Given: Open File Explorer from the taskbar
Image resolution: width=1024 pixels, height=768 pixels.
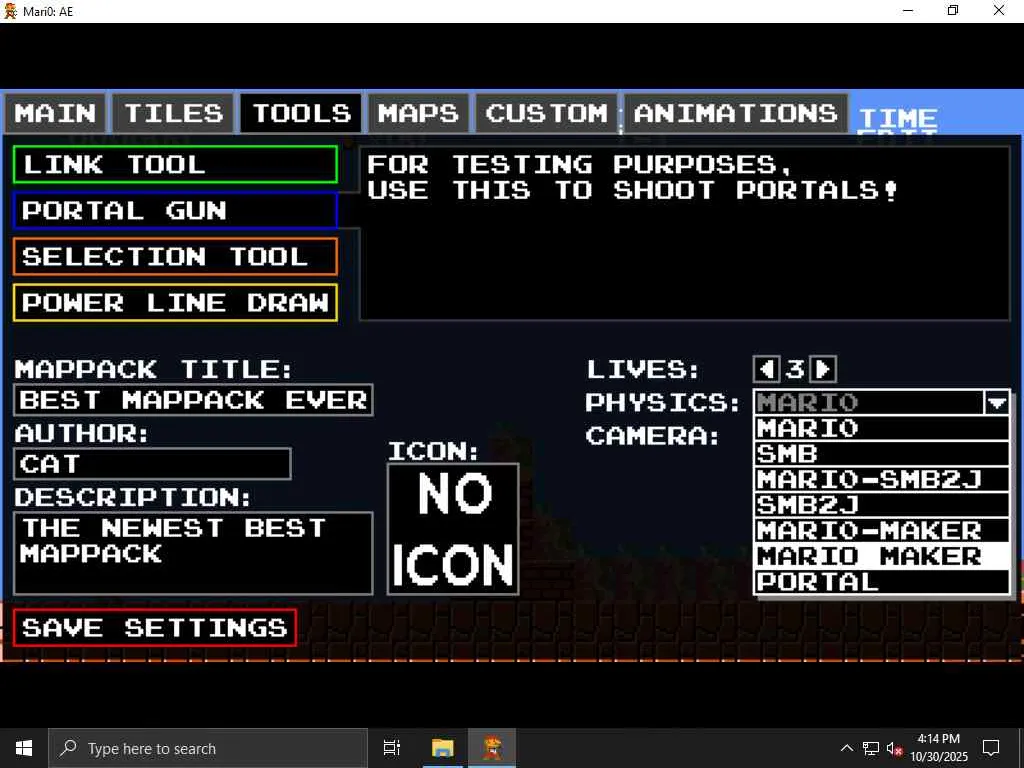Looking at the screenshot, I should pyautogui.click(x=442, y=748).
